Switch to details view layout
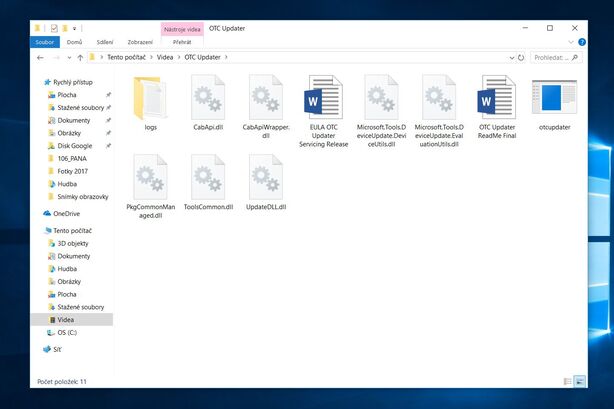 567,381
